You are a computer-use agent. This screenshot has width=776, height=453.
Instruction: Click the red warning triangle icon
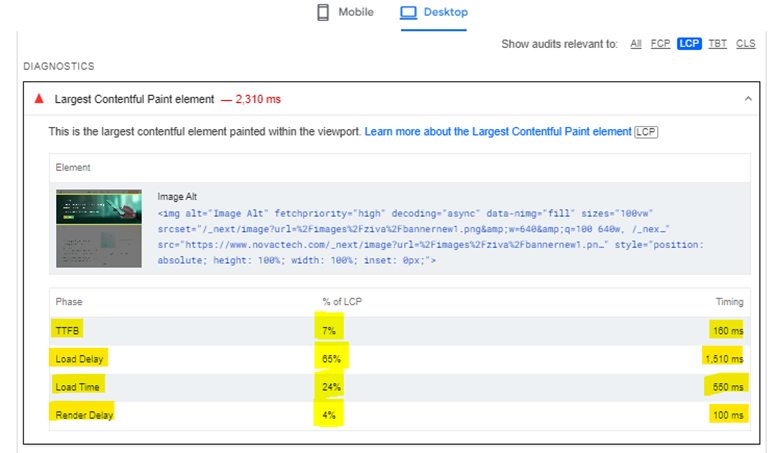[x=39, y=99]
